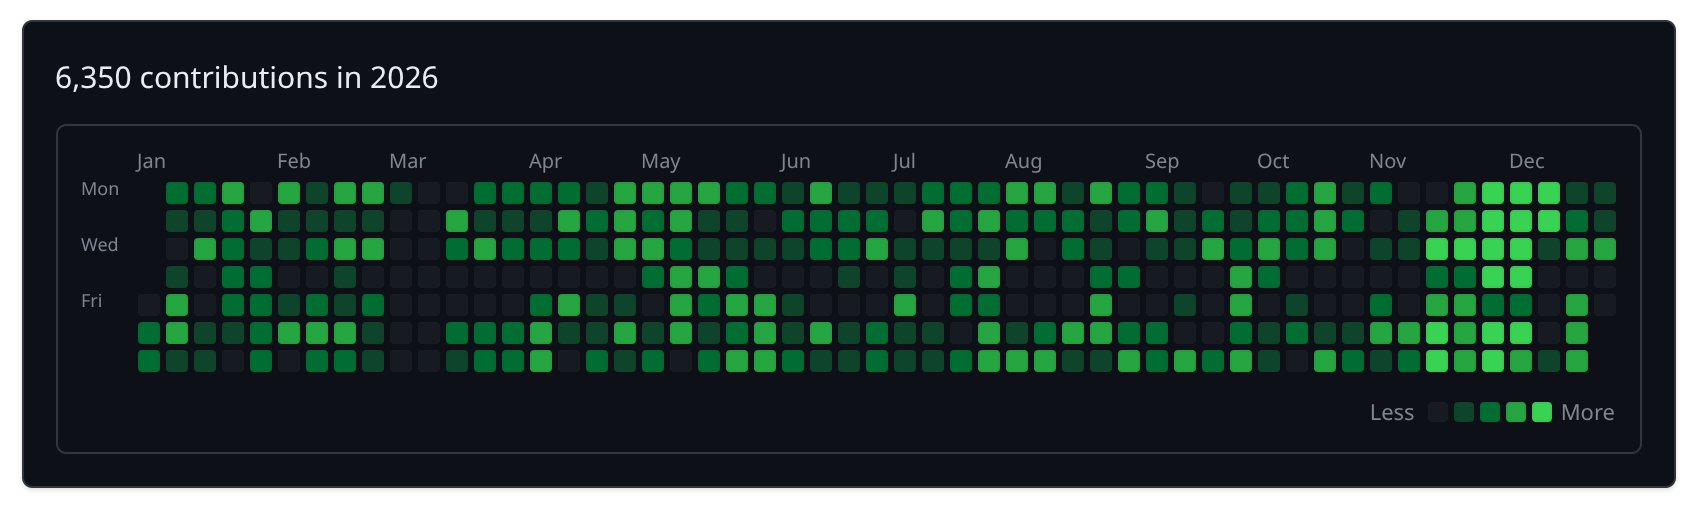The image size is (1698, 512).
Task: Click the Less legend label
Action: (x=1392, y=412)
